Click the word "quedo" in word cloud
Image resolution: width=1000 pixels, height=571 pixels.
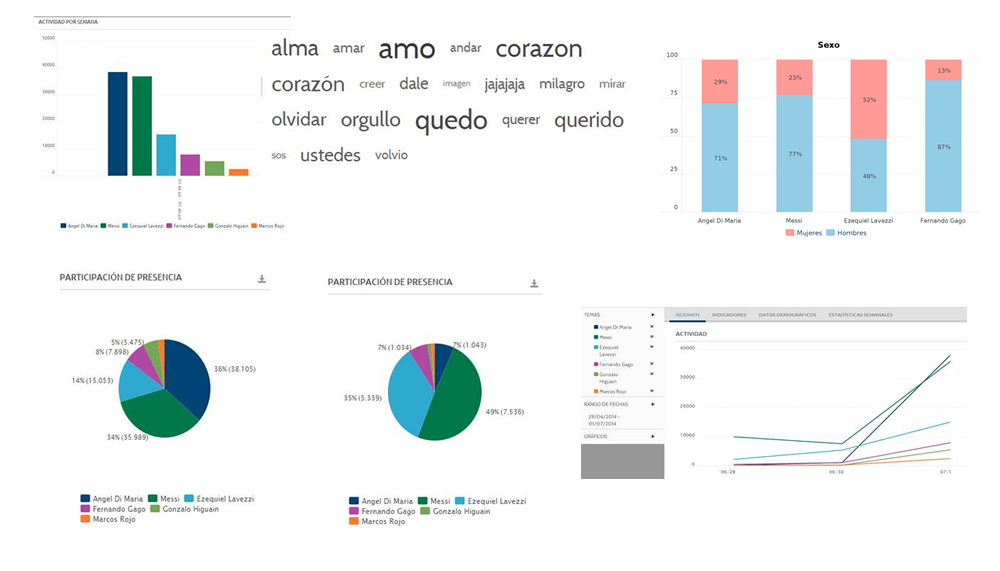pyautogui.click(x=451, y=121)
